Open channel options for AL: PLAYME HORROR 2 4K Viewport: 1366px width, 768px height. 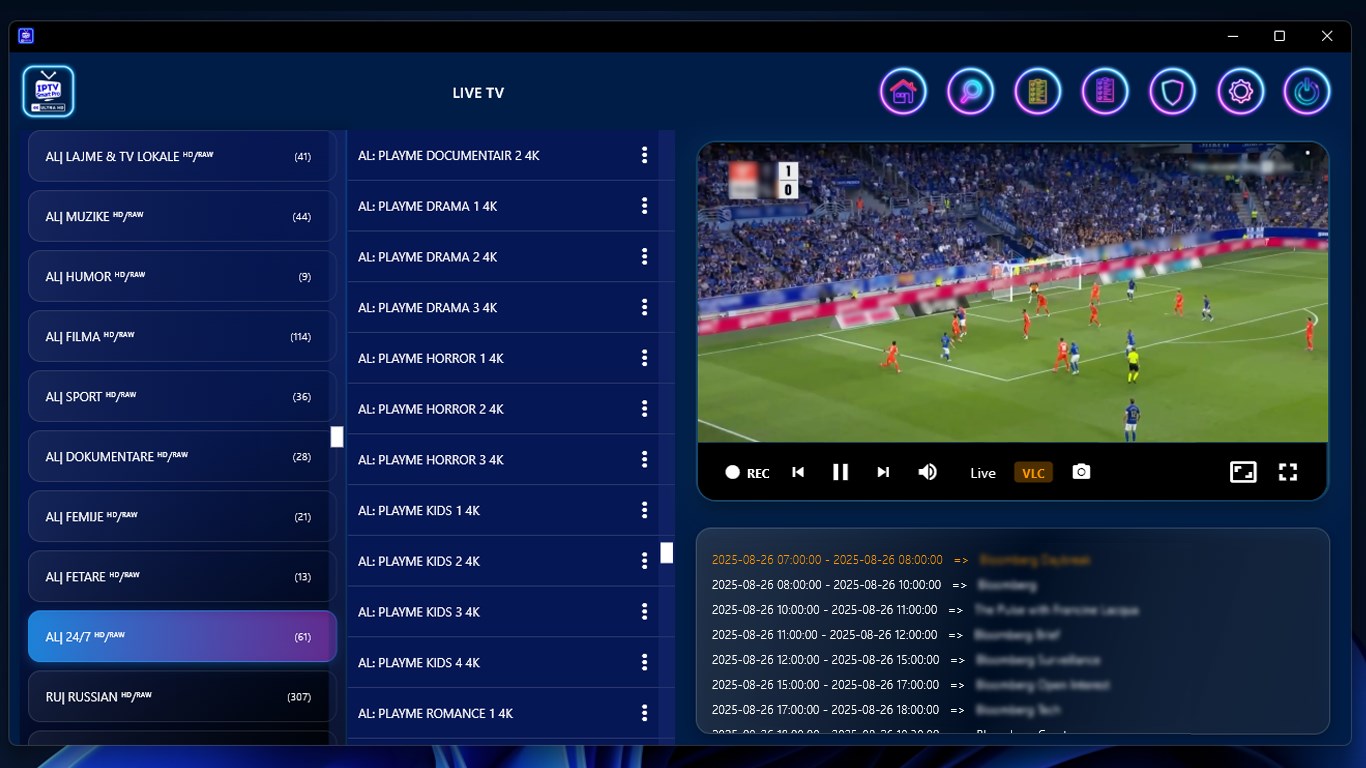pyautogui.click(x=644, y=408)
